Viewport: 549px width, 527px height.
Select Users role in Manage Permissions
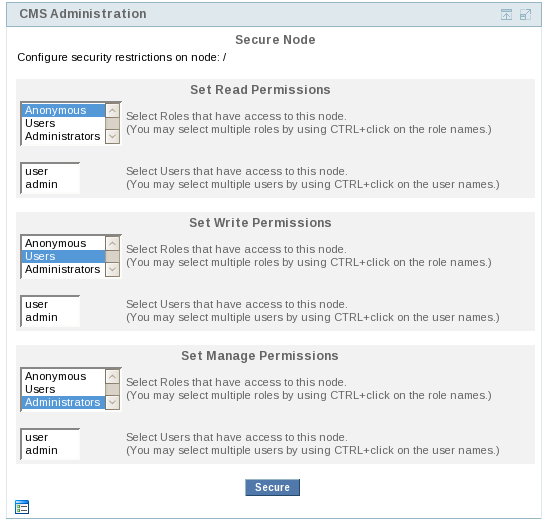point(63,389)
